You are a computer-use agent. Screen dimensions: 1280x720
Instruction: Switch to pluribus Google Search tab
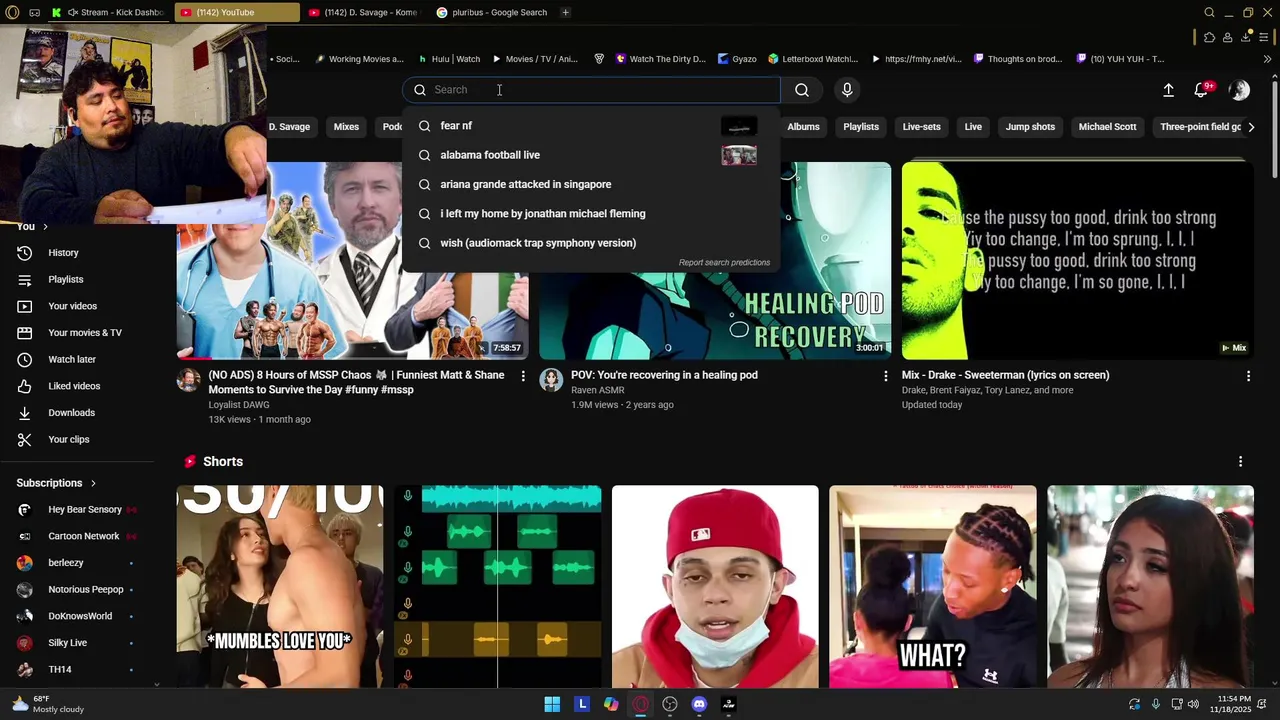pyautogui.click(x=491, y=13)
